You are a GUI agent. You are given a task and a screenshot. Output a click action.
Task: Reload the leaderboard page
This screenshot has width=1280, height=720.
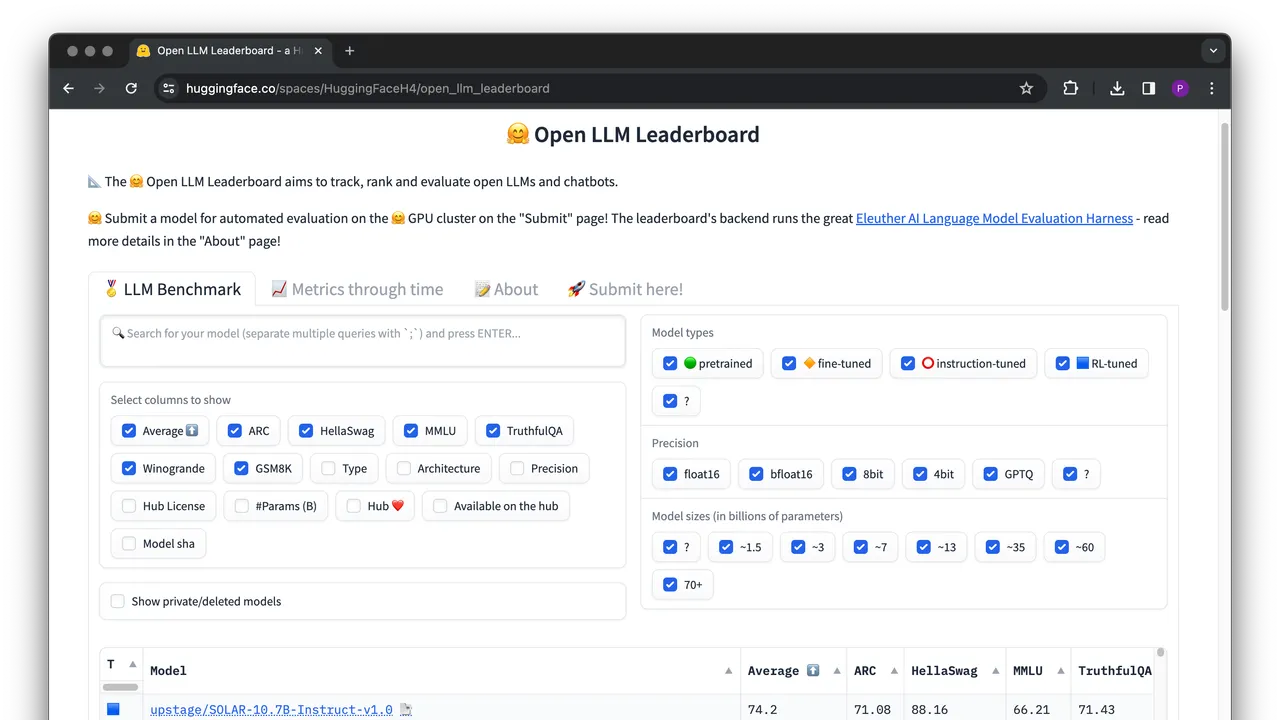[131, 88]
